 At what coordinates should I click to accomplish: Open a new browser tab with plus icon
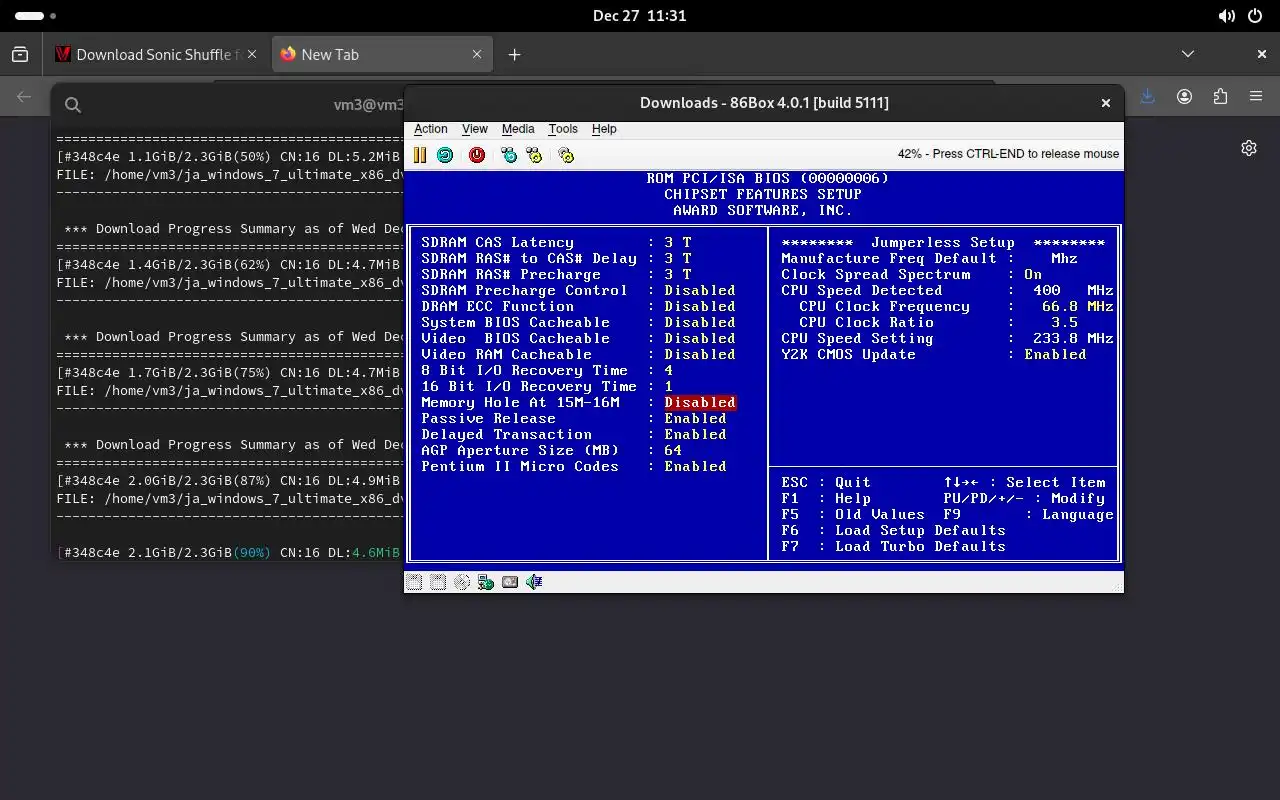514,55
